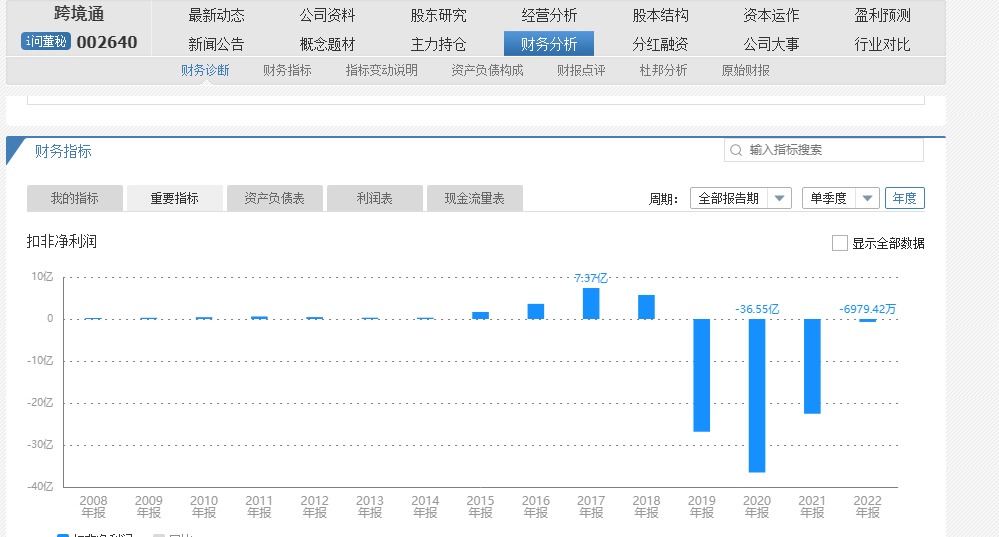Open the 利润表 tab
Image resolution: width=999 pixels, height=537 pixels.
click(x=374, y=198)
